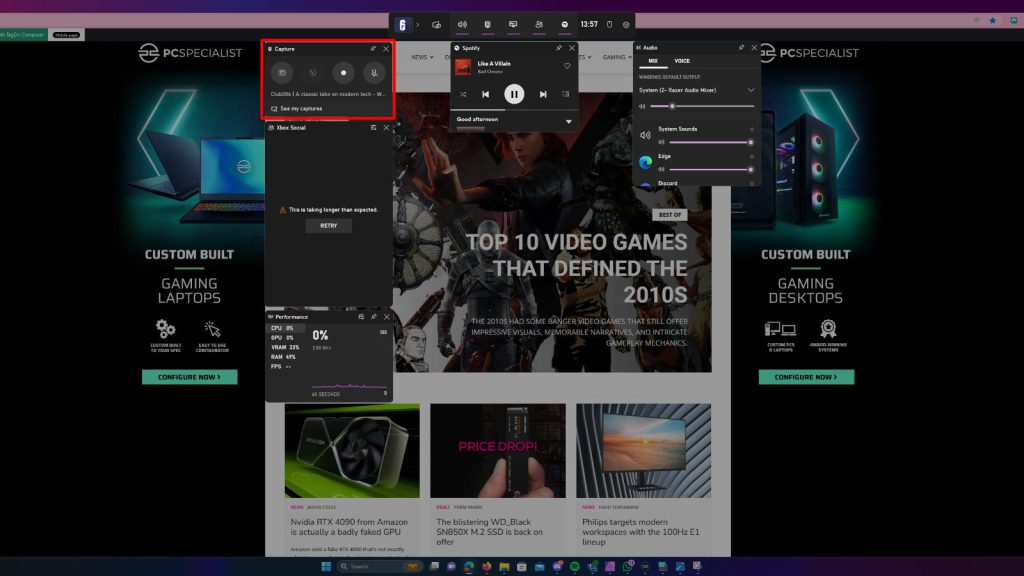
Task: Pause playback in the Spotify widget
Action: point(513,93)
